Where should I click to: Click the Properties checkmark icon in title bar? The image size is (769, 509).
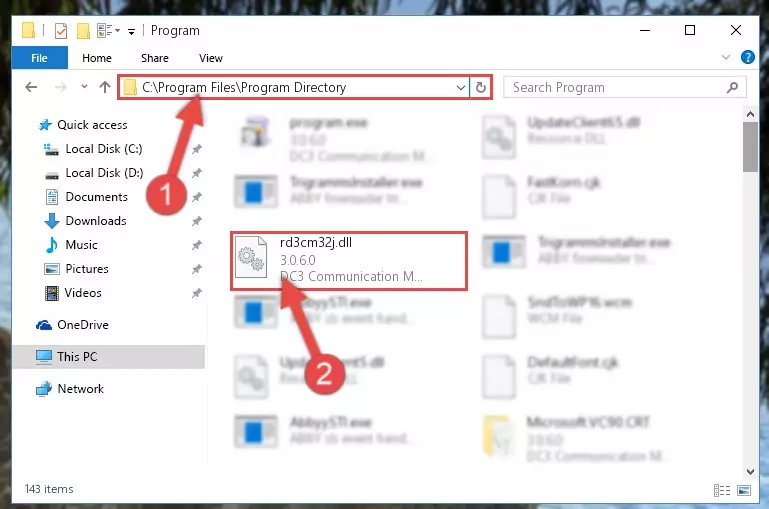click(61, 31)
